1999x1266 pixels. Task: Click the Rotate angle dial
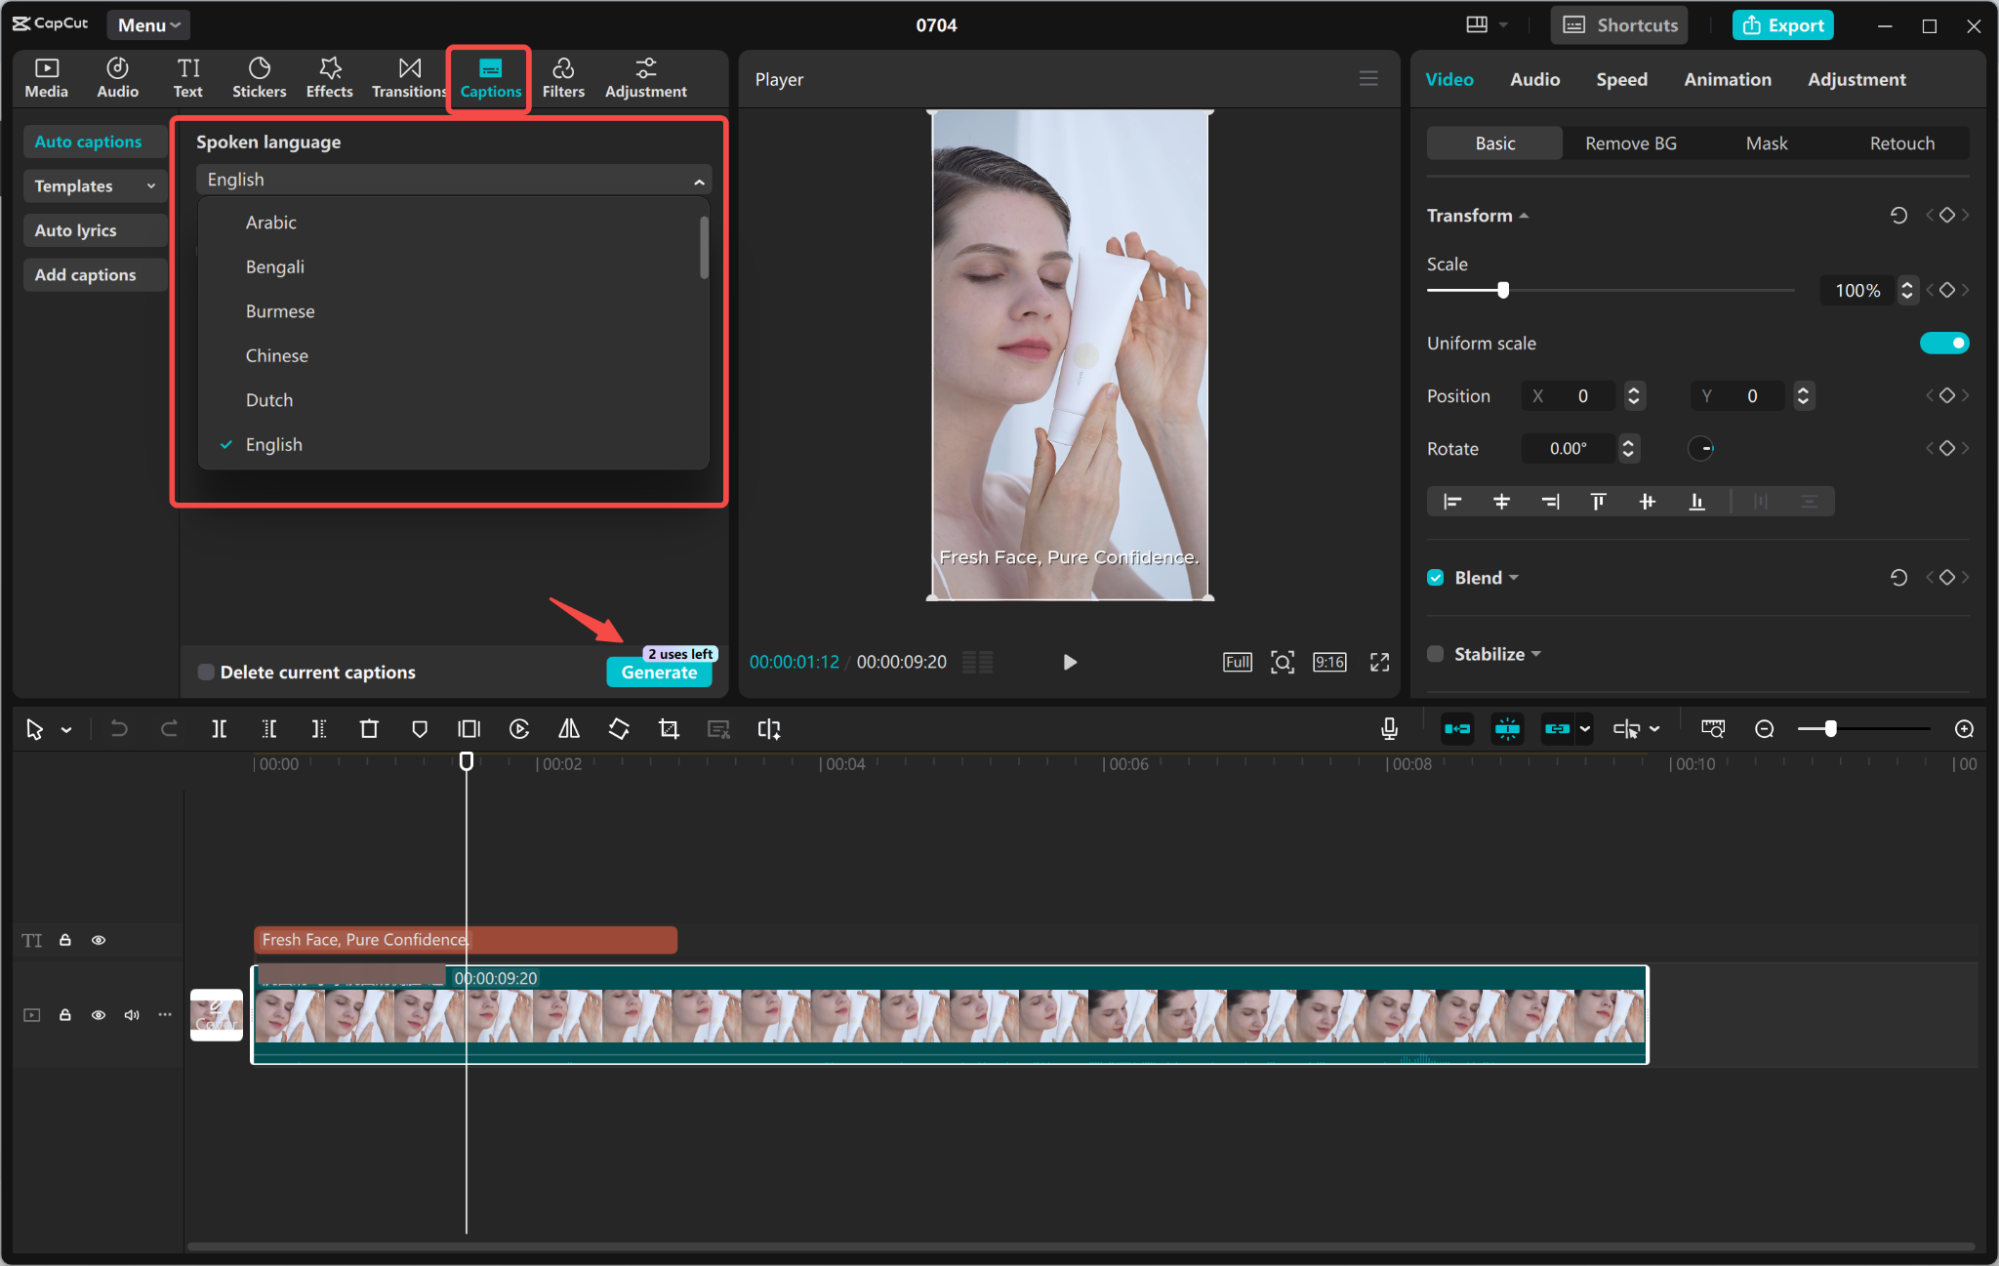tap(1701, 448)
